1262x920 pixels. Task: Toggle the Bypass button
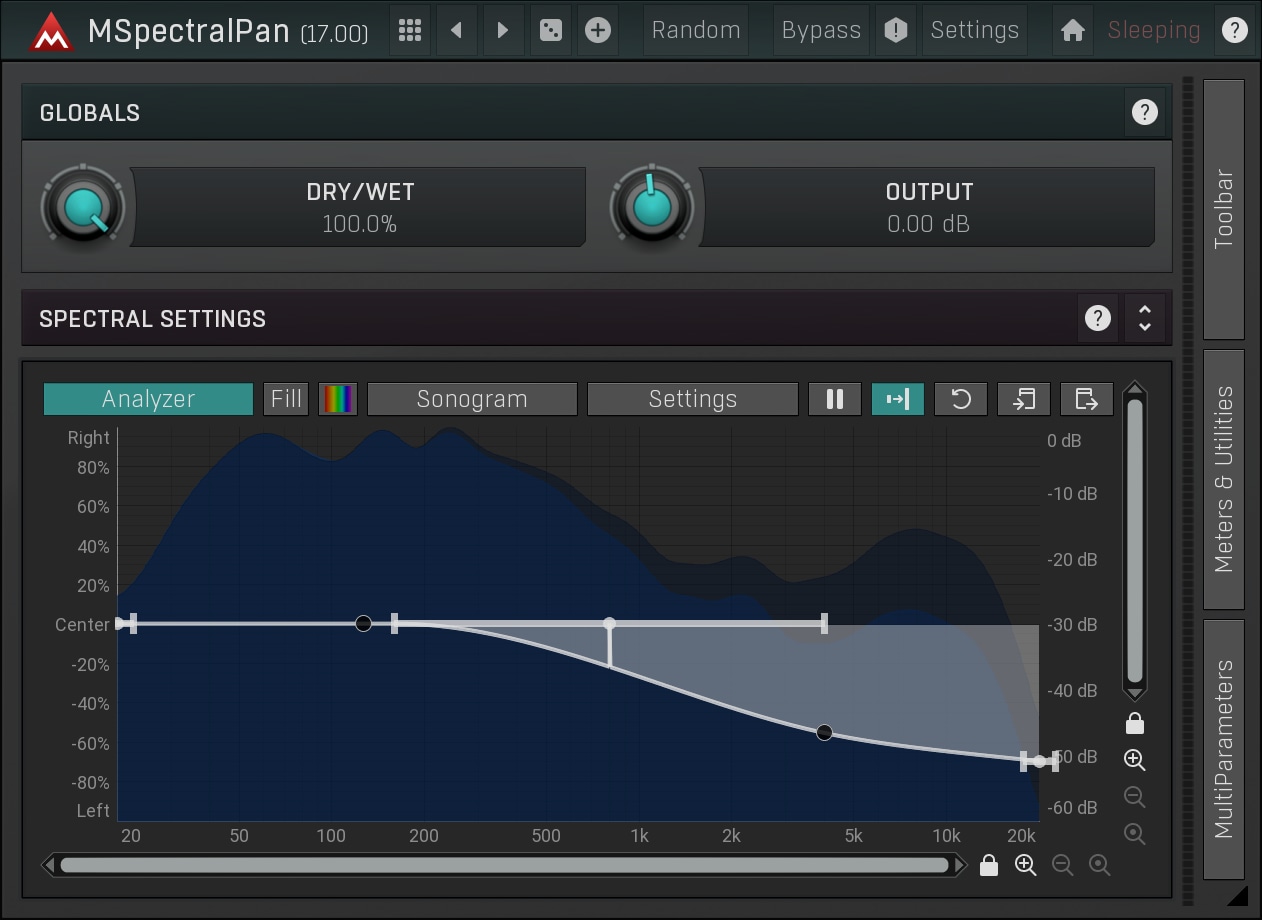click(x=821, y=30)
